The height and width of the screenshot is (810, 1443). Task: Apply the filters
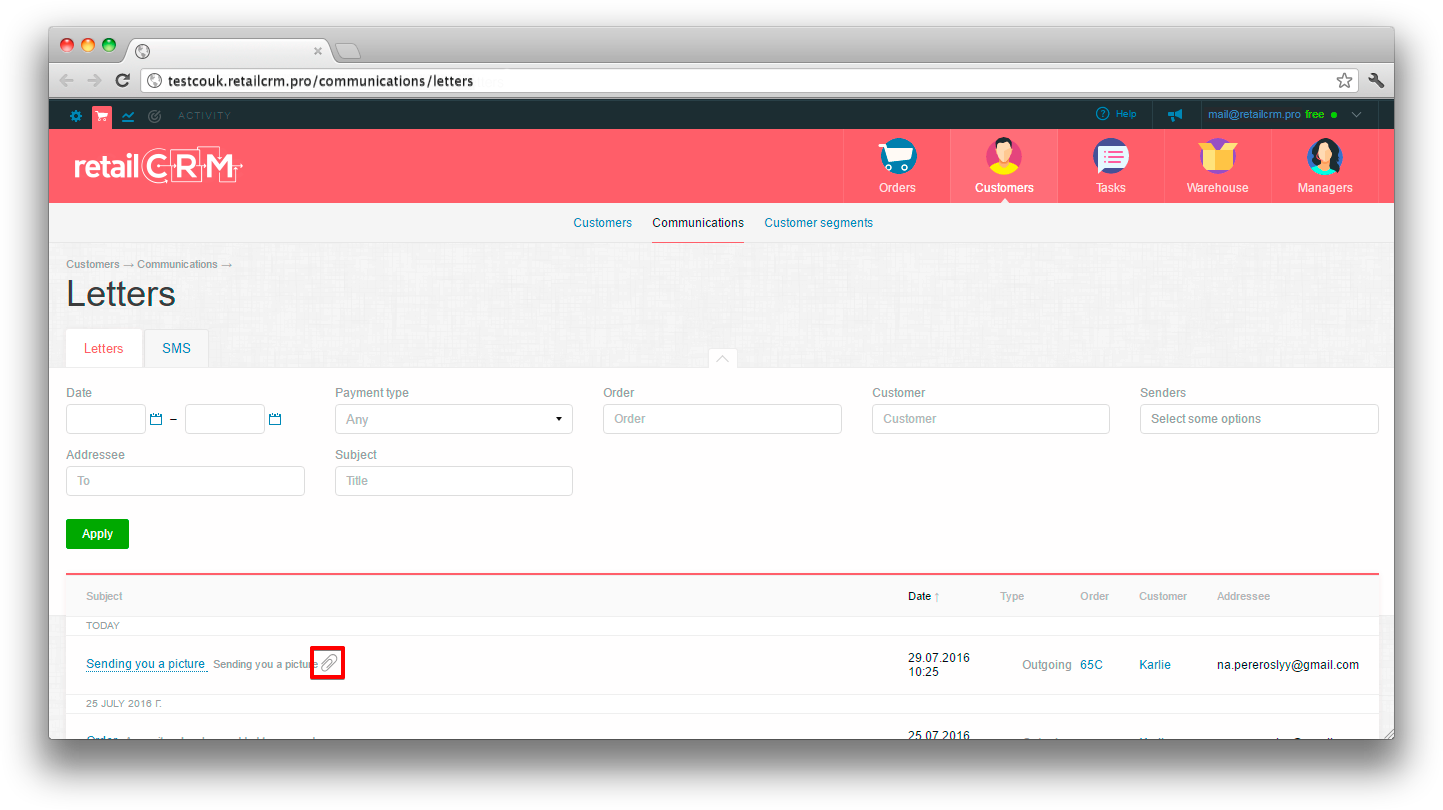(x=97, y=534)
